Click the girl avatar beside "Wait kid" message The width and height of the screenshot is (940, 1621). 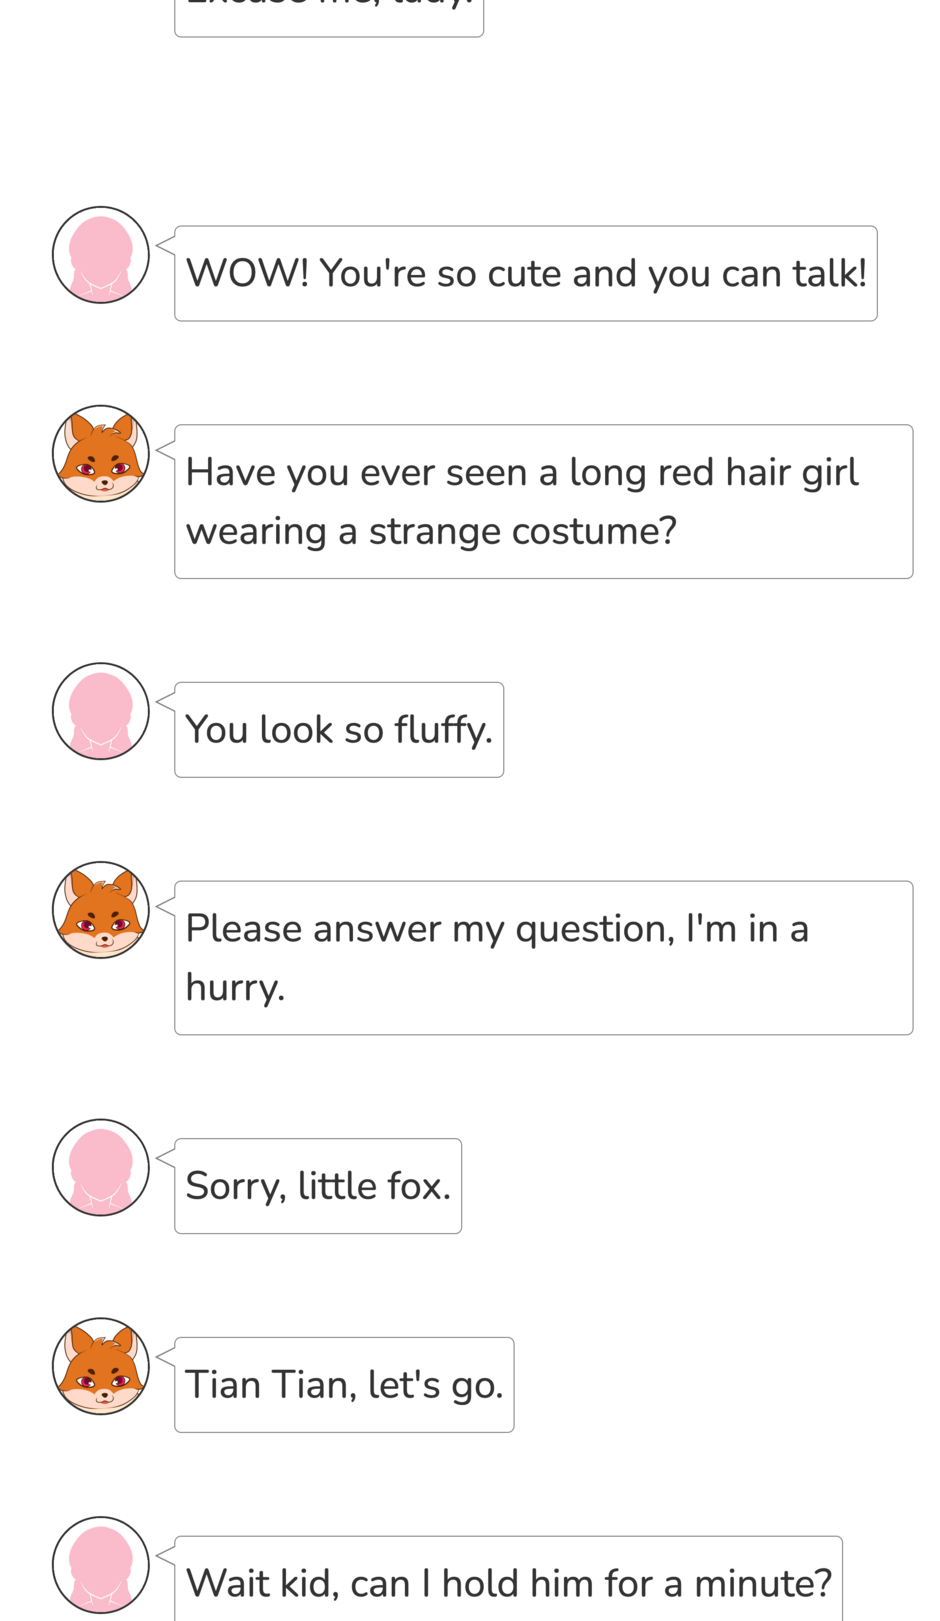click(101, 1565)
